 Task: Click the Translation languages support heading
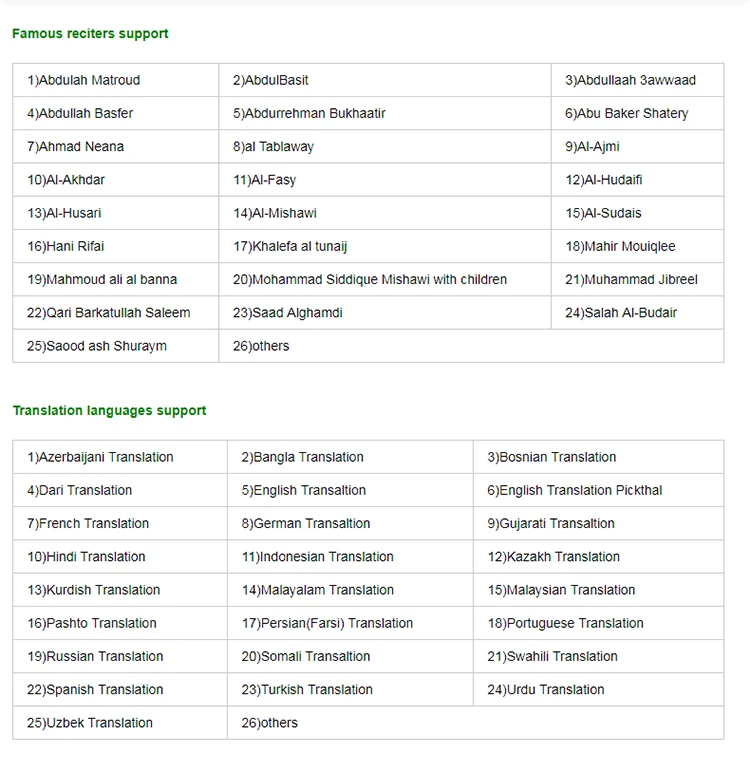coord(109,410)
